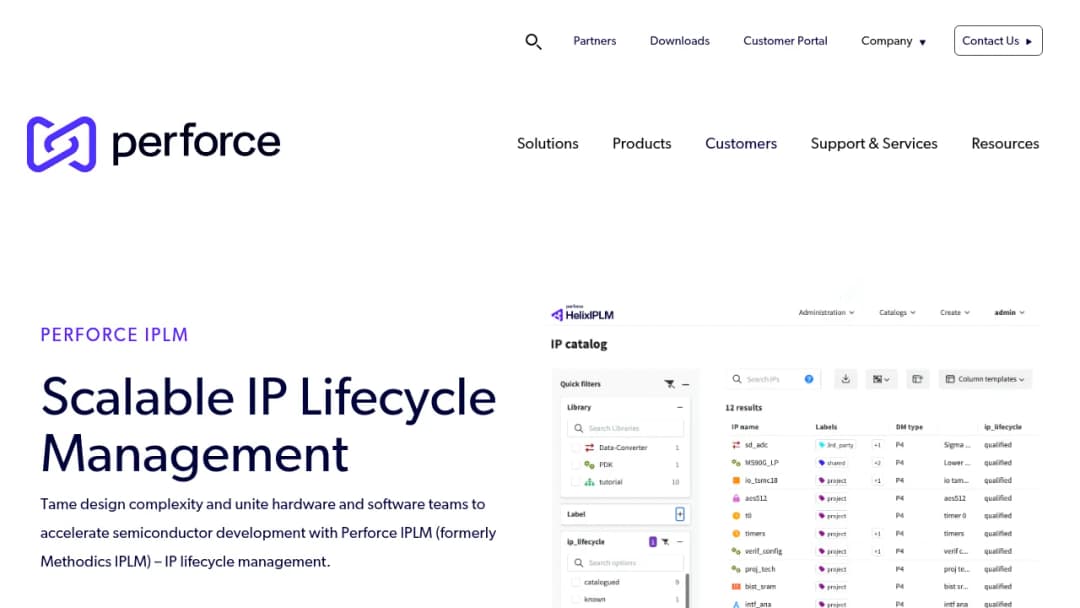This screenshot has width=1080, height=608.
Task: Click the ip_lifecycle options list scrollbar
Action: (687, 591)
